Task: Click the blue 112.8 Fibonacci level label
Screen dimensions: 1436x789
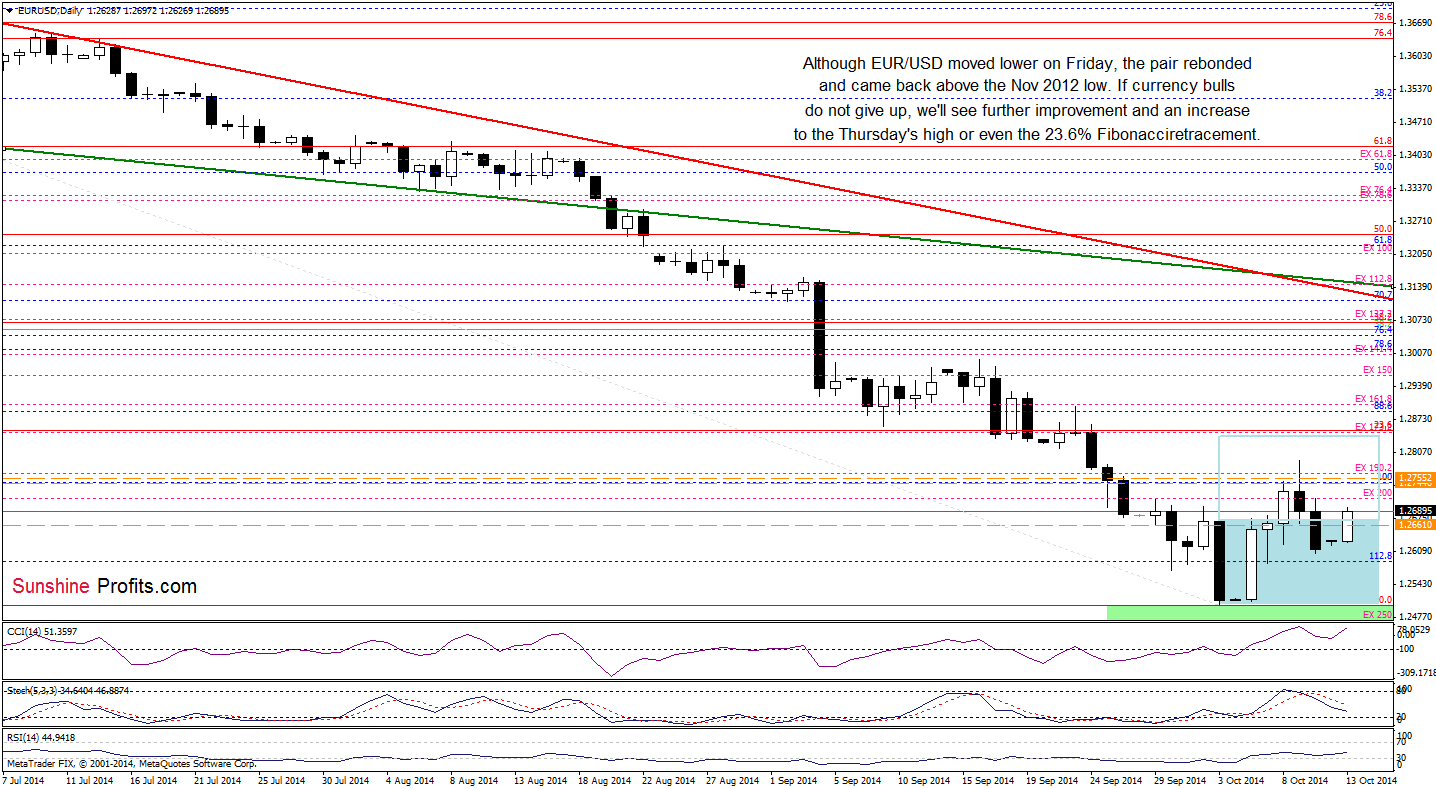Action: point(1380,555)
